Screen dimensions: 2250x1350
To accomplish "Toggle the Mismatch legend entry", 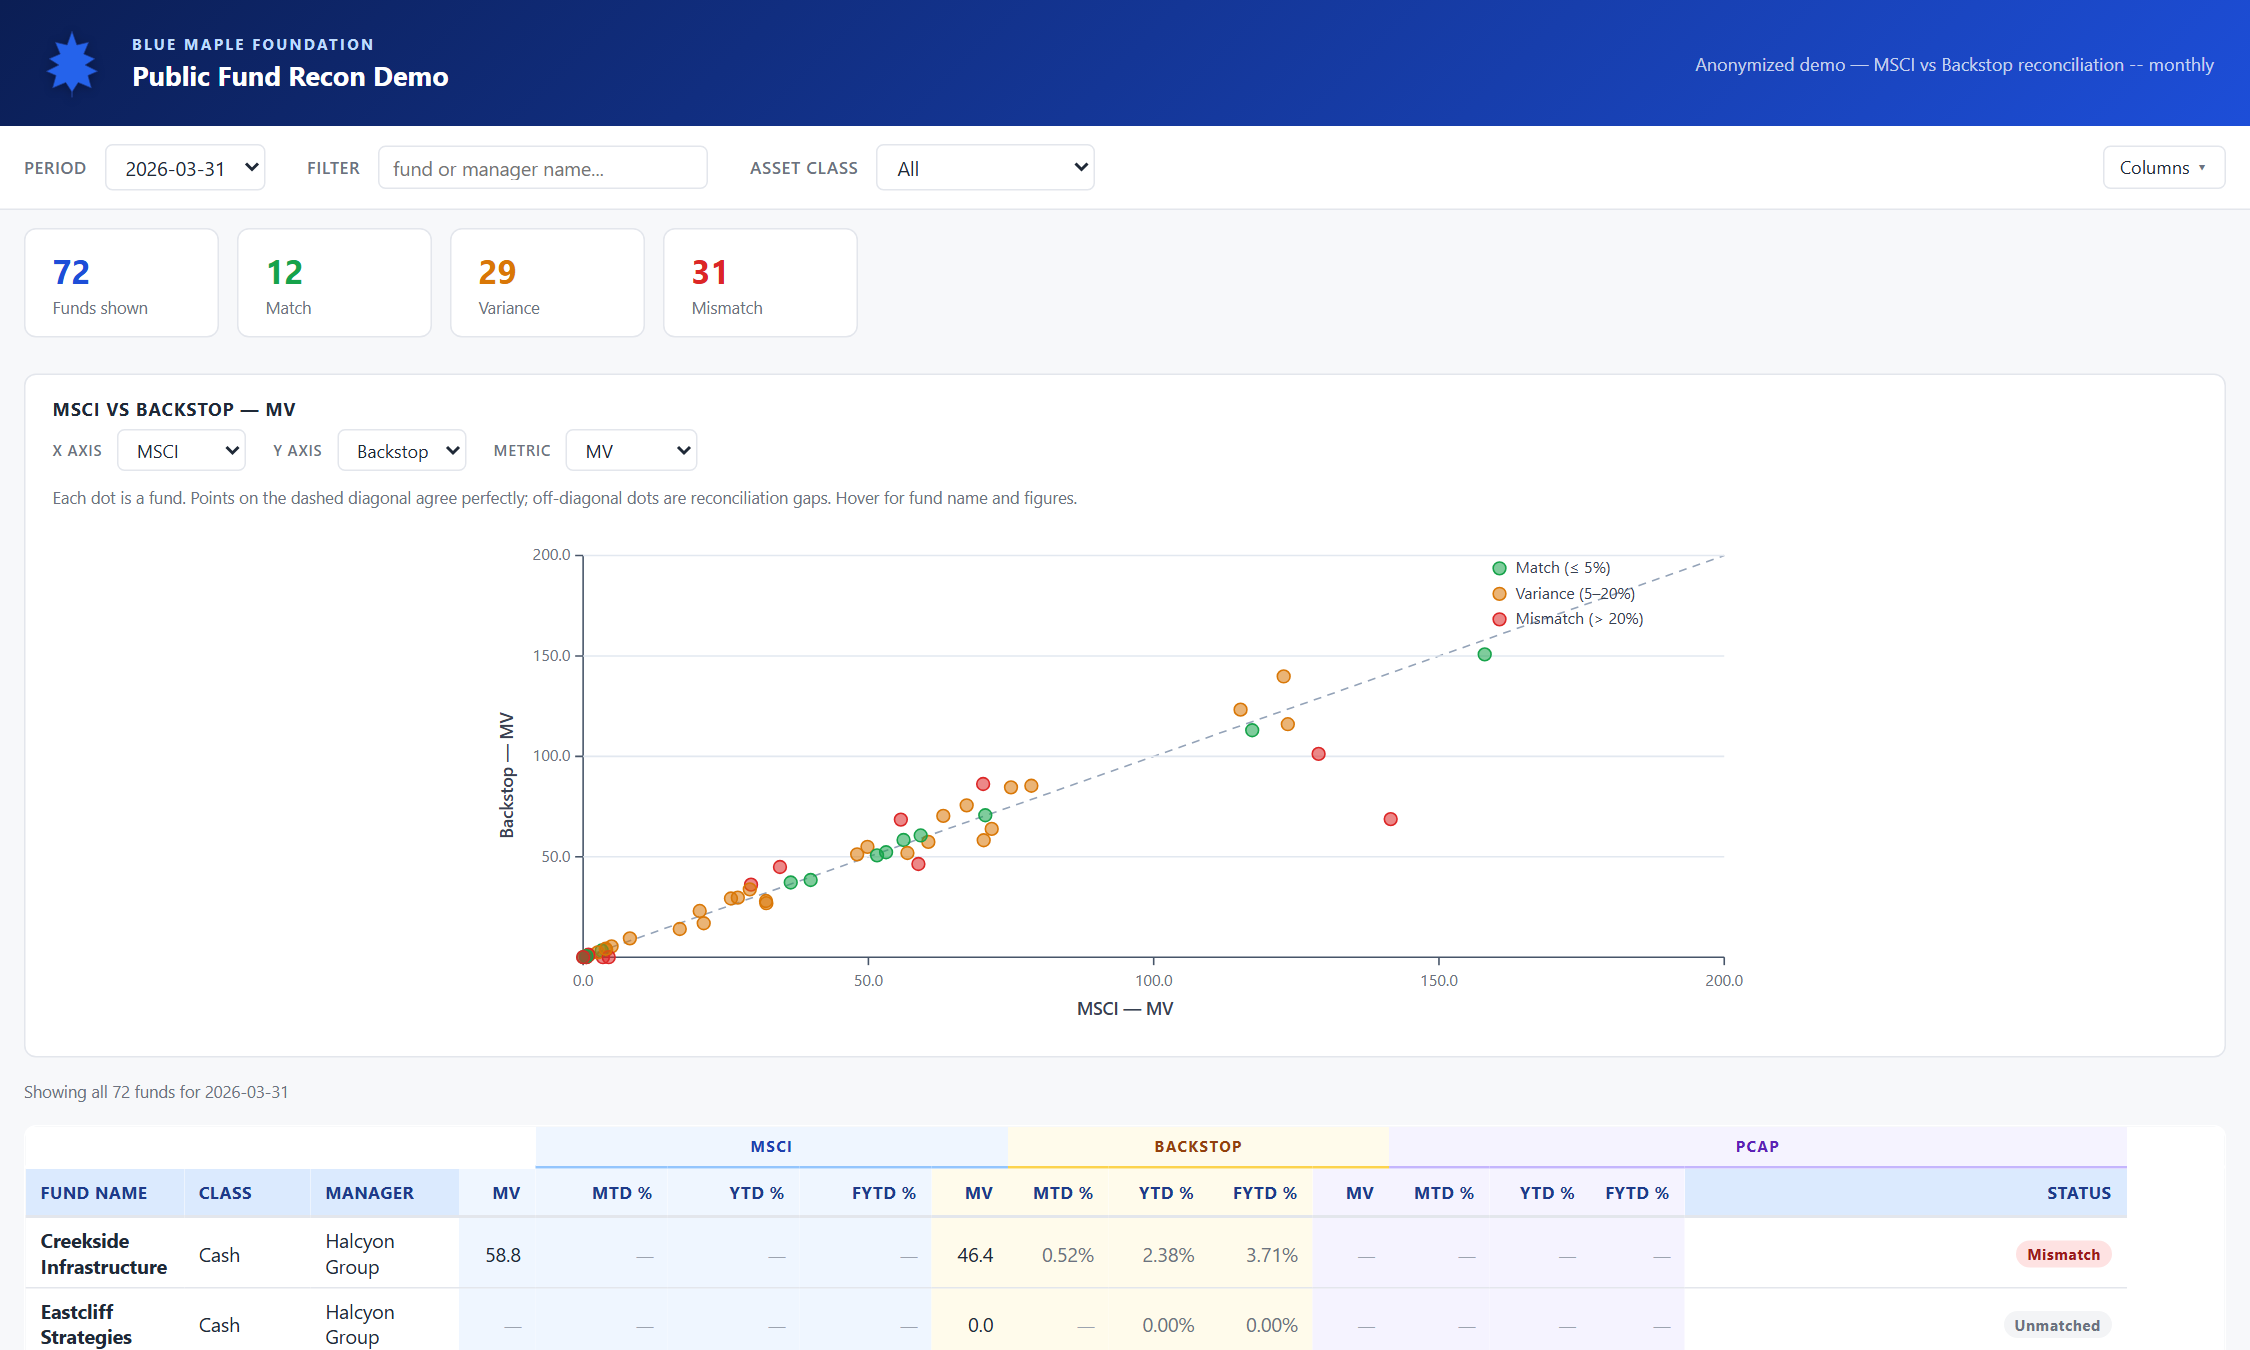I will click(1567, 619).
